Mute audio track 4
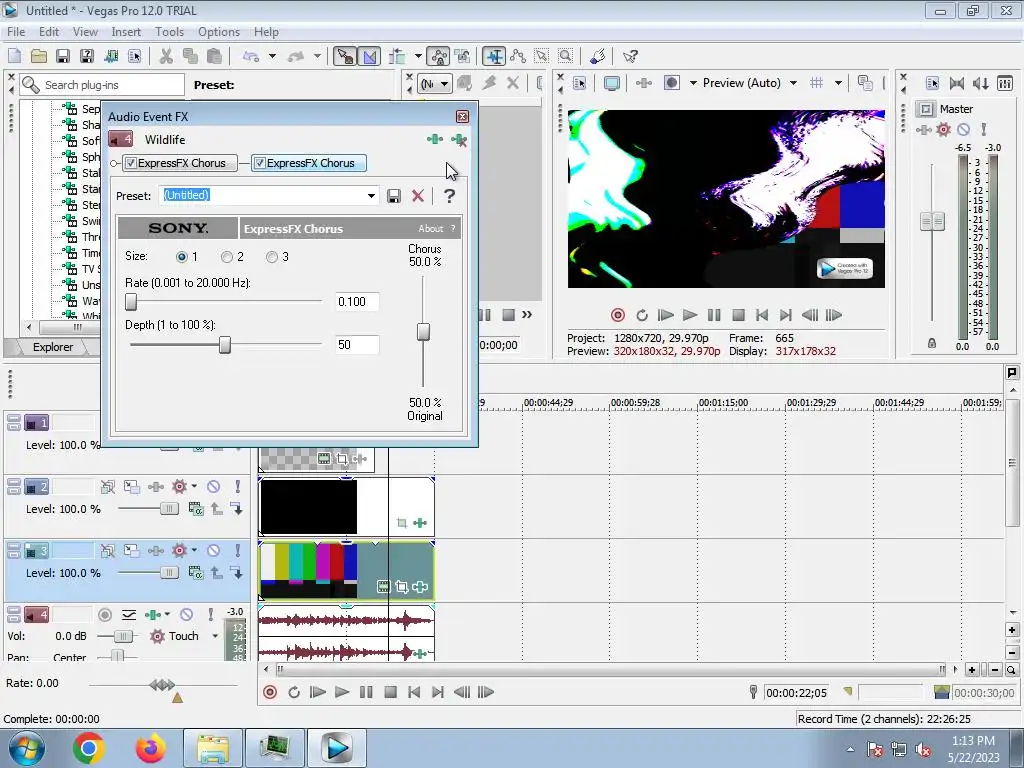The image size is (1024, 768). coord(186,615)
